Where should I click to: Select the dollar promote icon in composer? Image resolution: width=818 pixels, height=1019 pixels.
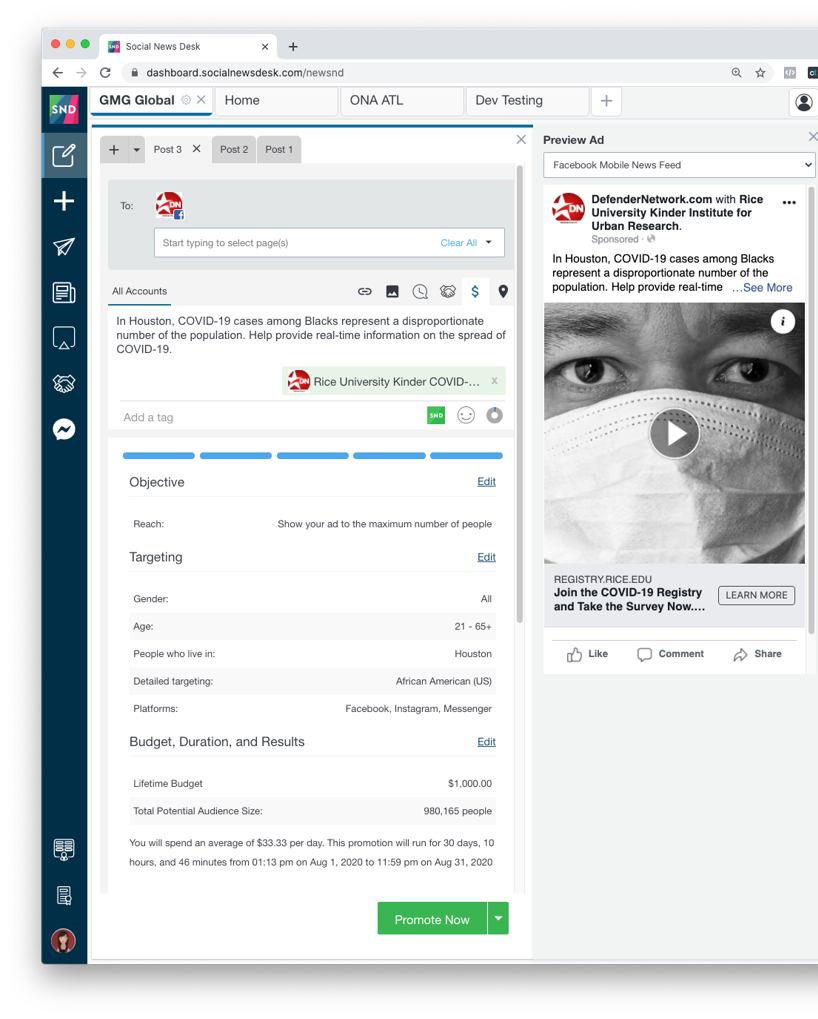point(475,292)
